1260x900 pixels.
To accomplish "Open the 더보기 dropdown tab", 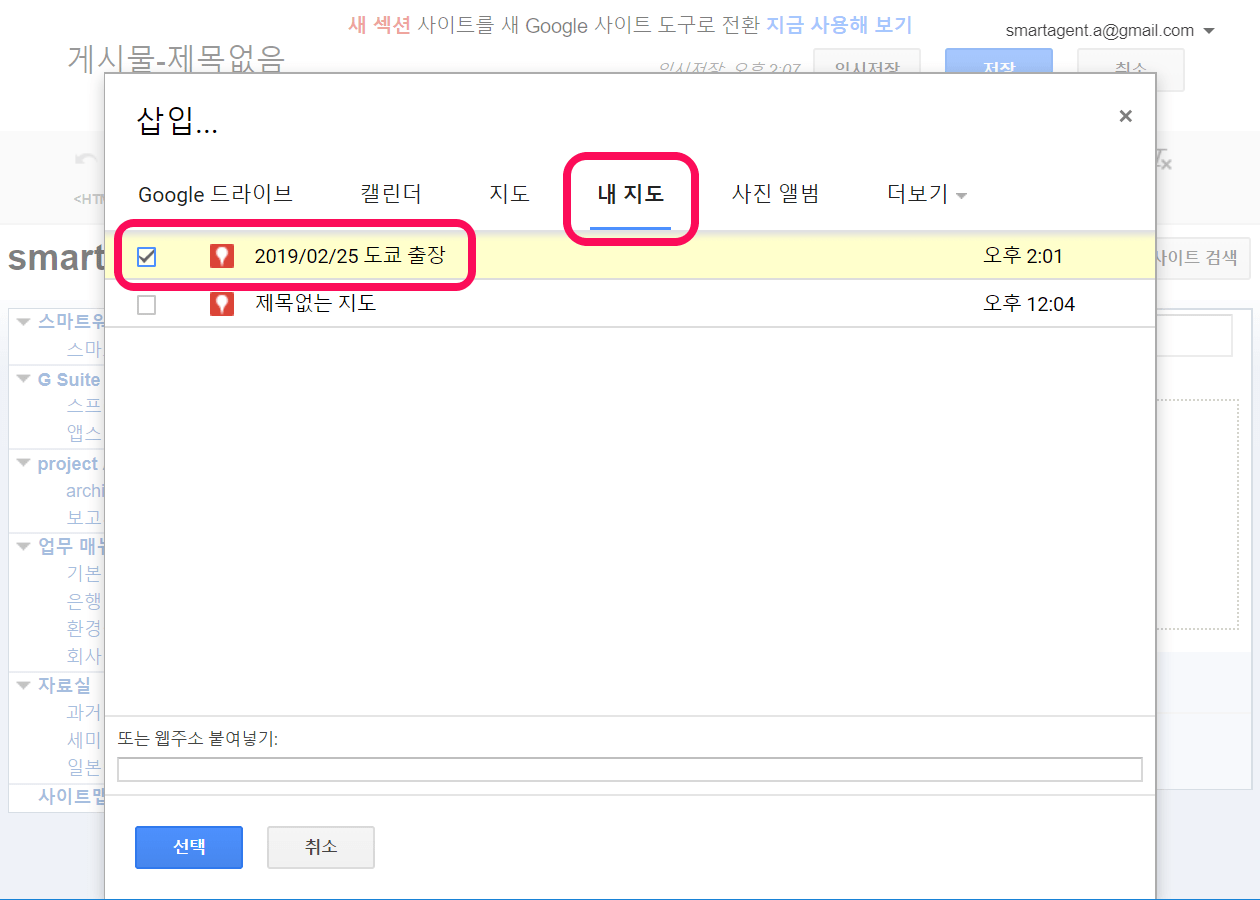I will click(x=926, y=194).
